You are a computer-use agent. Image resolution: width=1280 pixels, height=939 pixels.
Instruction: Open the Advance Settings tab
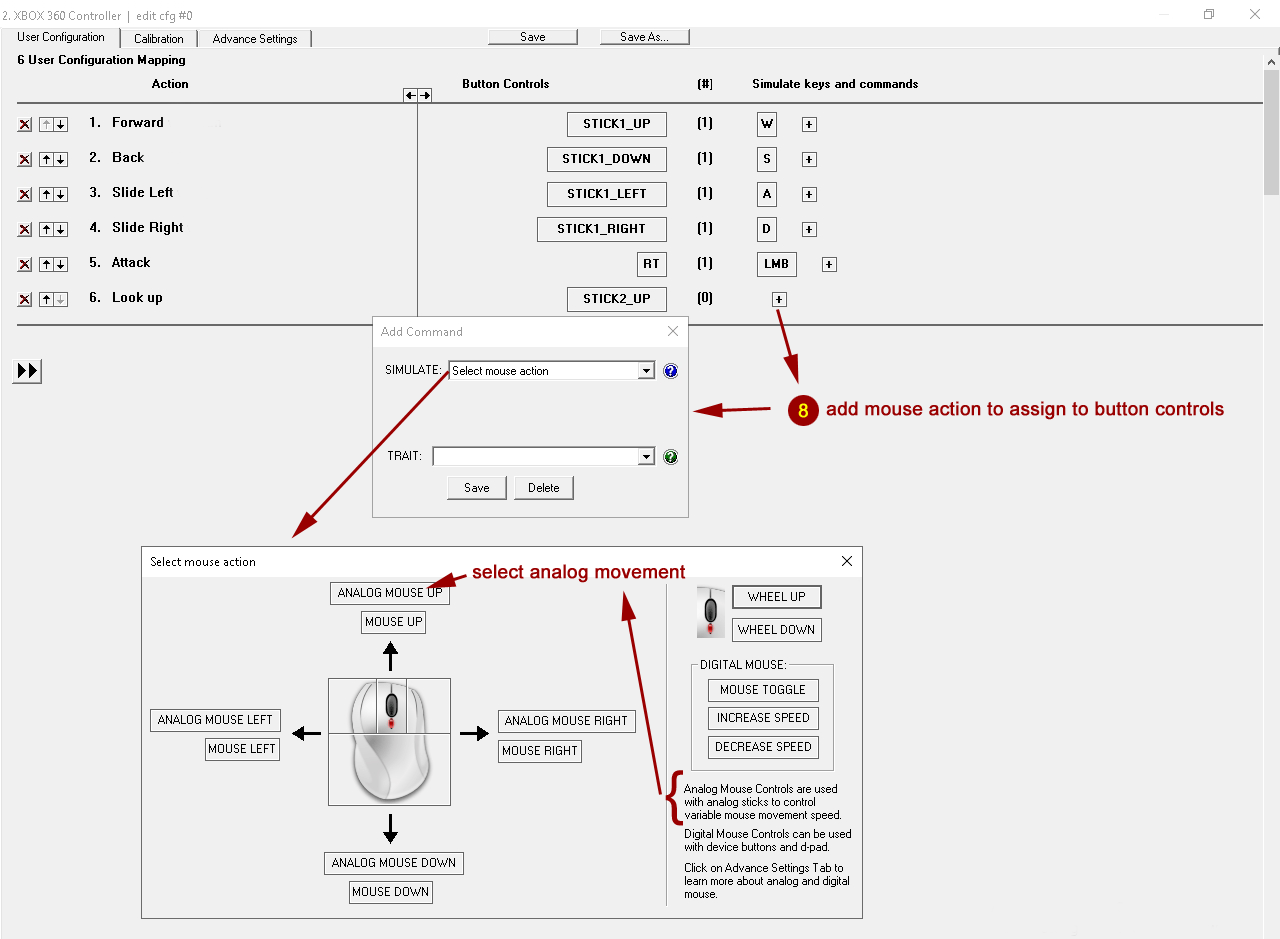tap(255, 39)
